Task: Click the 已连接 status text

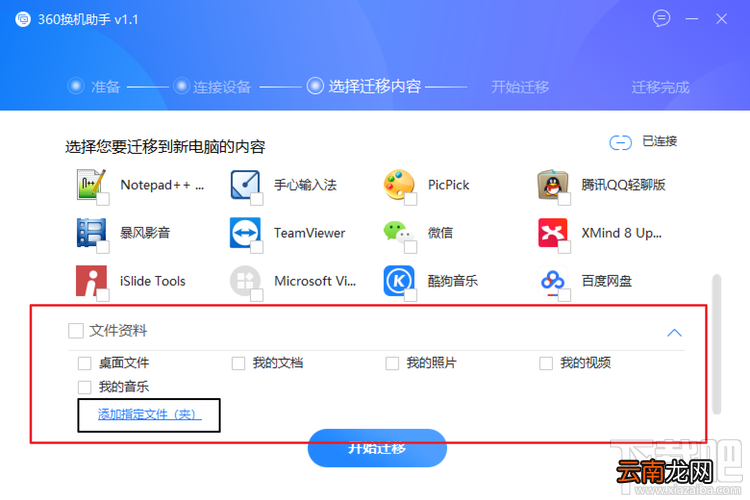Action: [659, 141]
